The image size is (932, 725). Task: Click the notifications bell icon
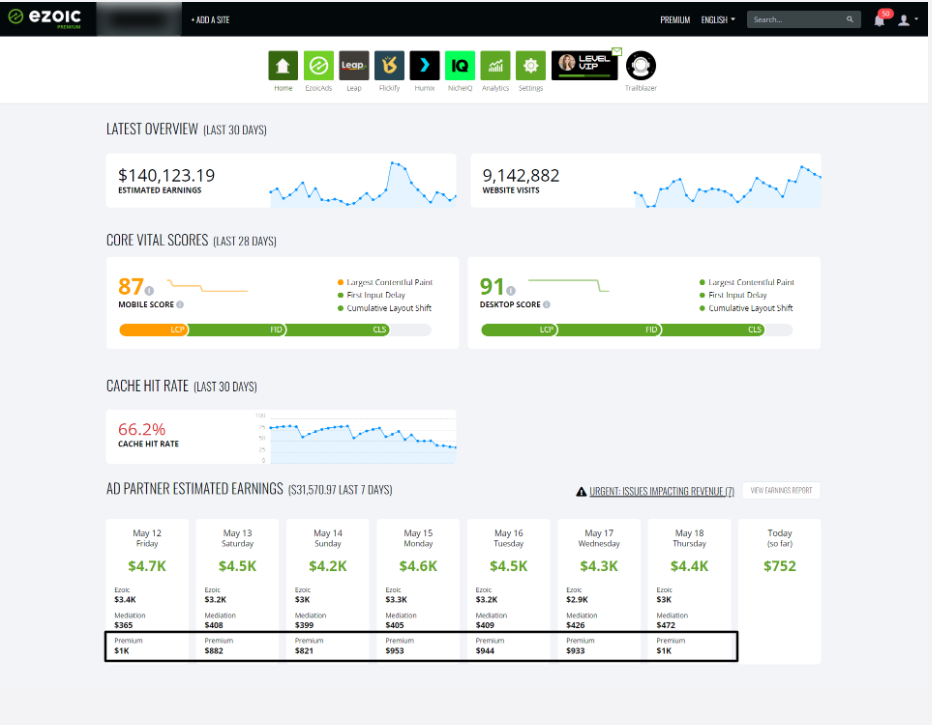879,20
